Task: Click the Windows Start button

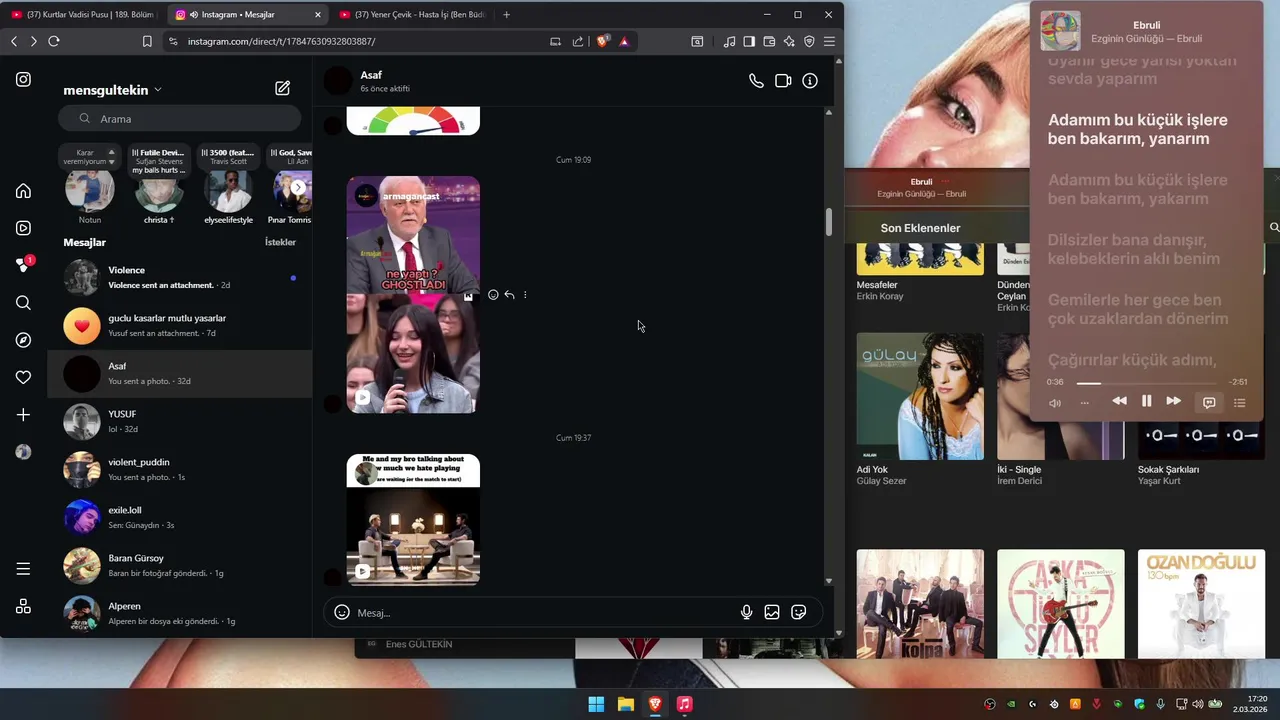Action: tap(596, 704)
